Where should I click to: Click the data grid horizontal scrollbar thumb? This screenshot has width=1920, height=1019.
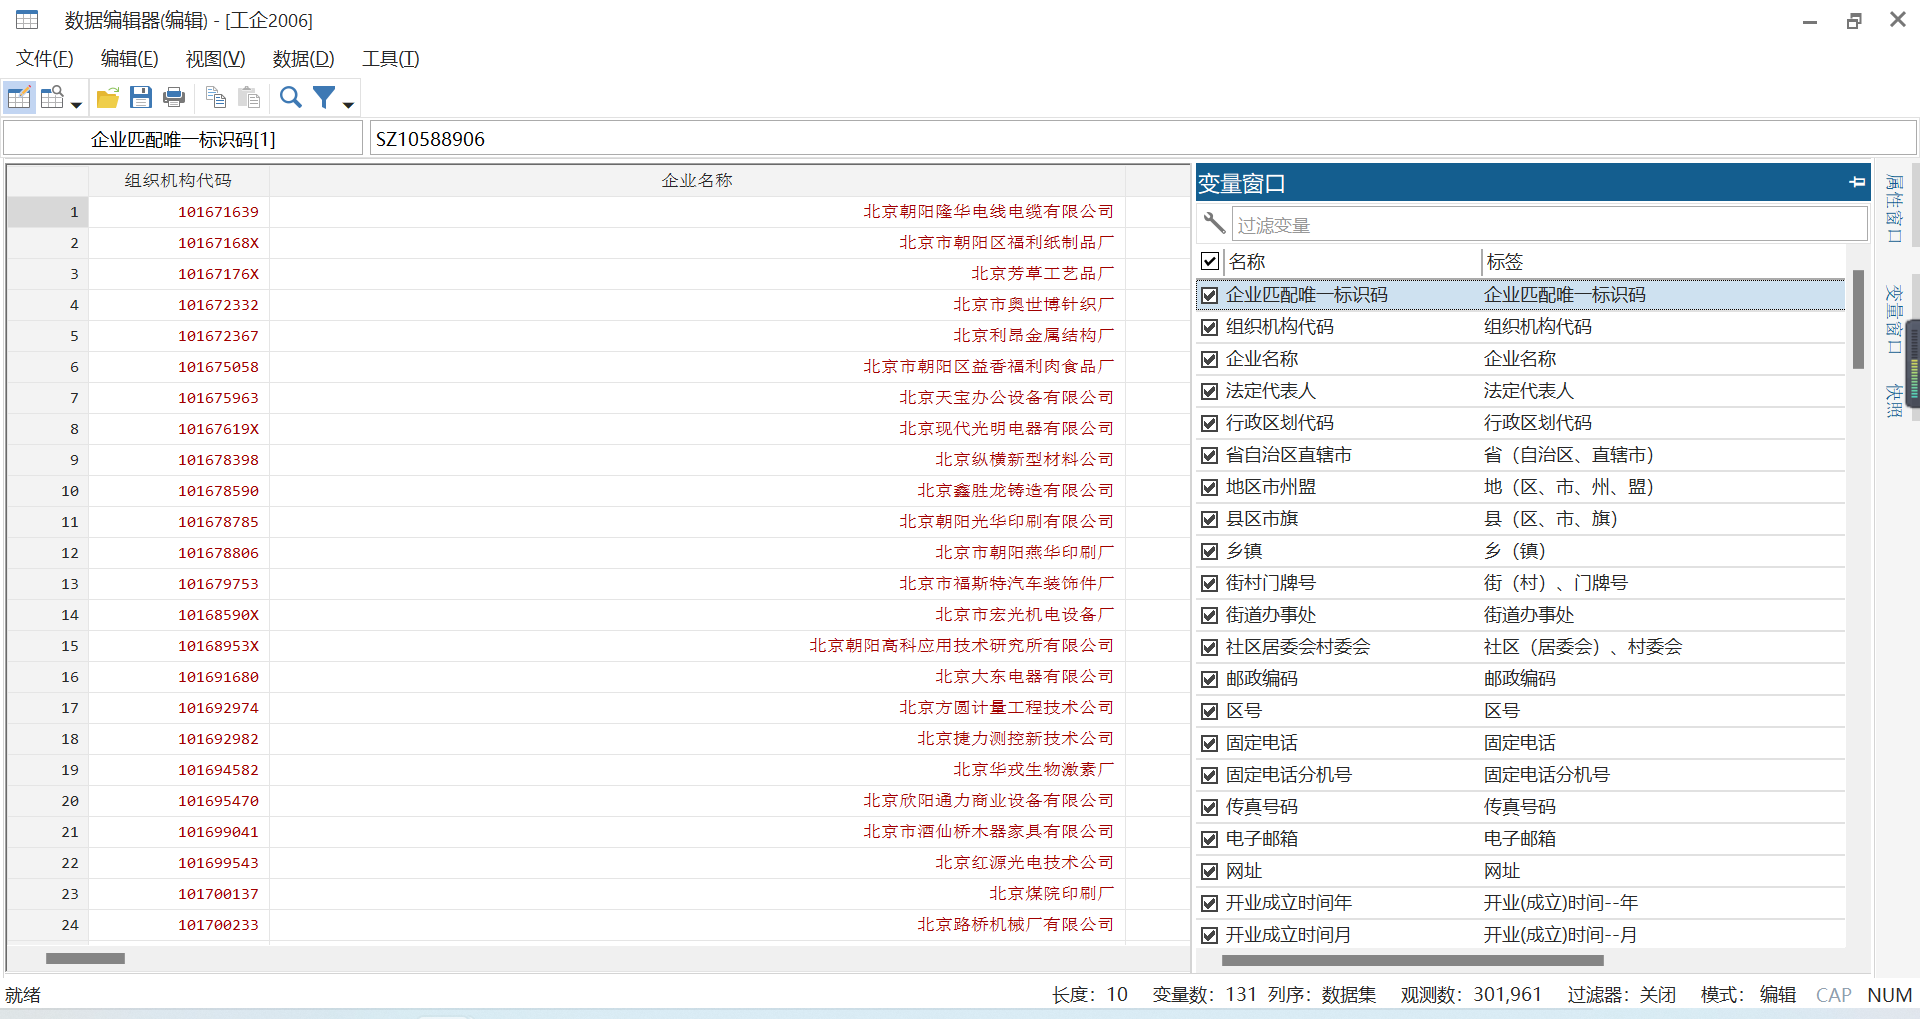(85, 958)
